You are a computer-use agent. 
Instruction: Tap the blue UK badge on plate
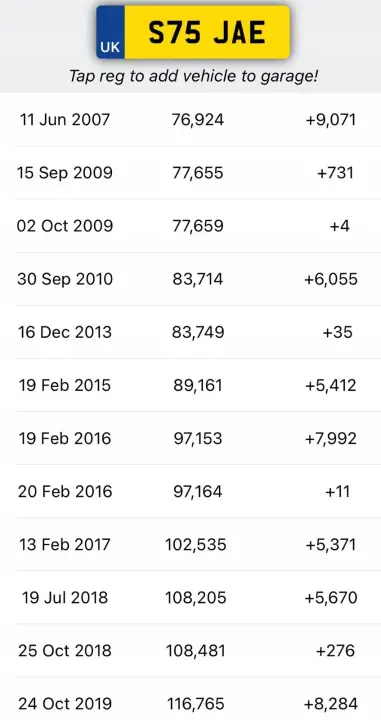pyautogui.click(x=110, y=32)
